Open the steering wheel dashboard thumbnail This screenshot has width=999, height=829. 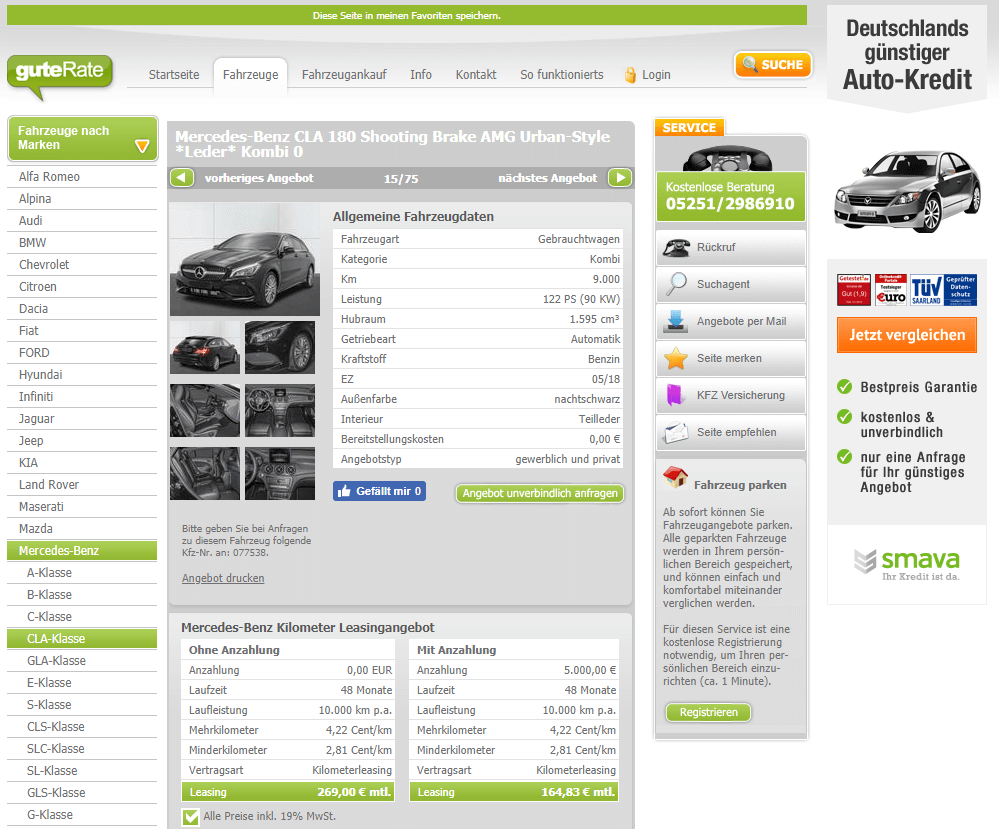(x=280, y=410)
